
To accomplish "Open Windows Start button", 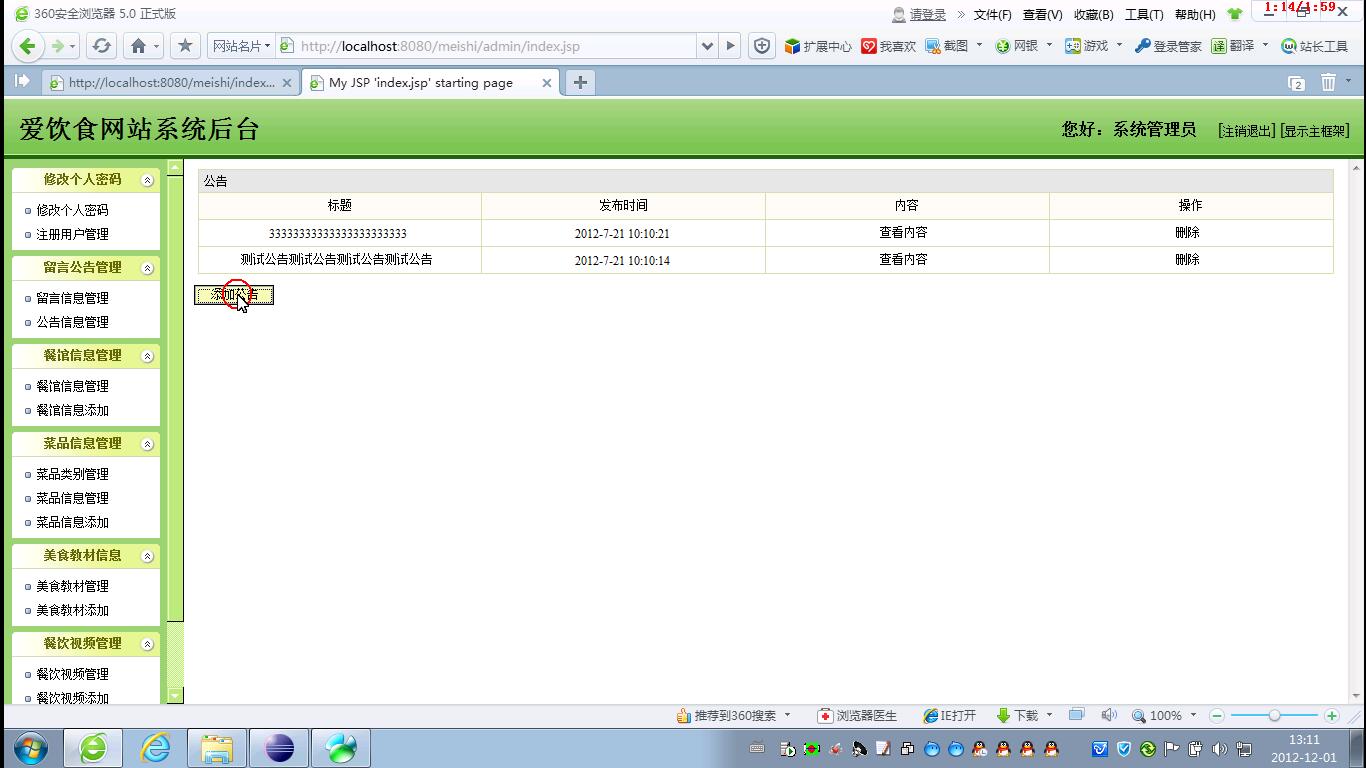I will click(30, 748).
